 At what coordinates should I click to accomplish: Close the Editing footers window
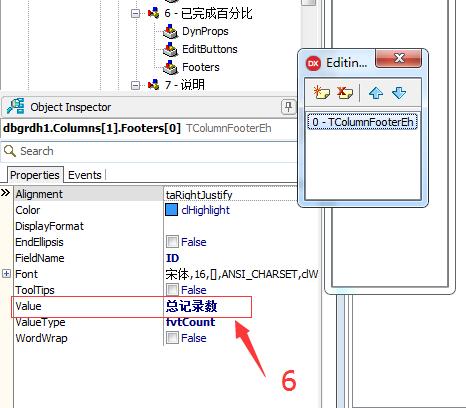coord(399,58)
